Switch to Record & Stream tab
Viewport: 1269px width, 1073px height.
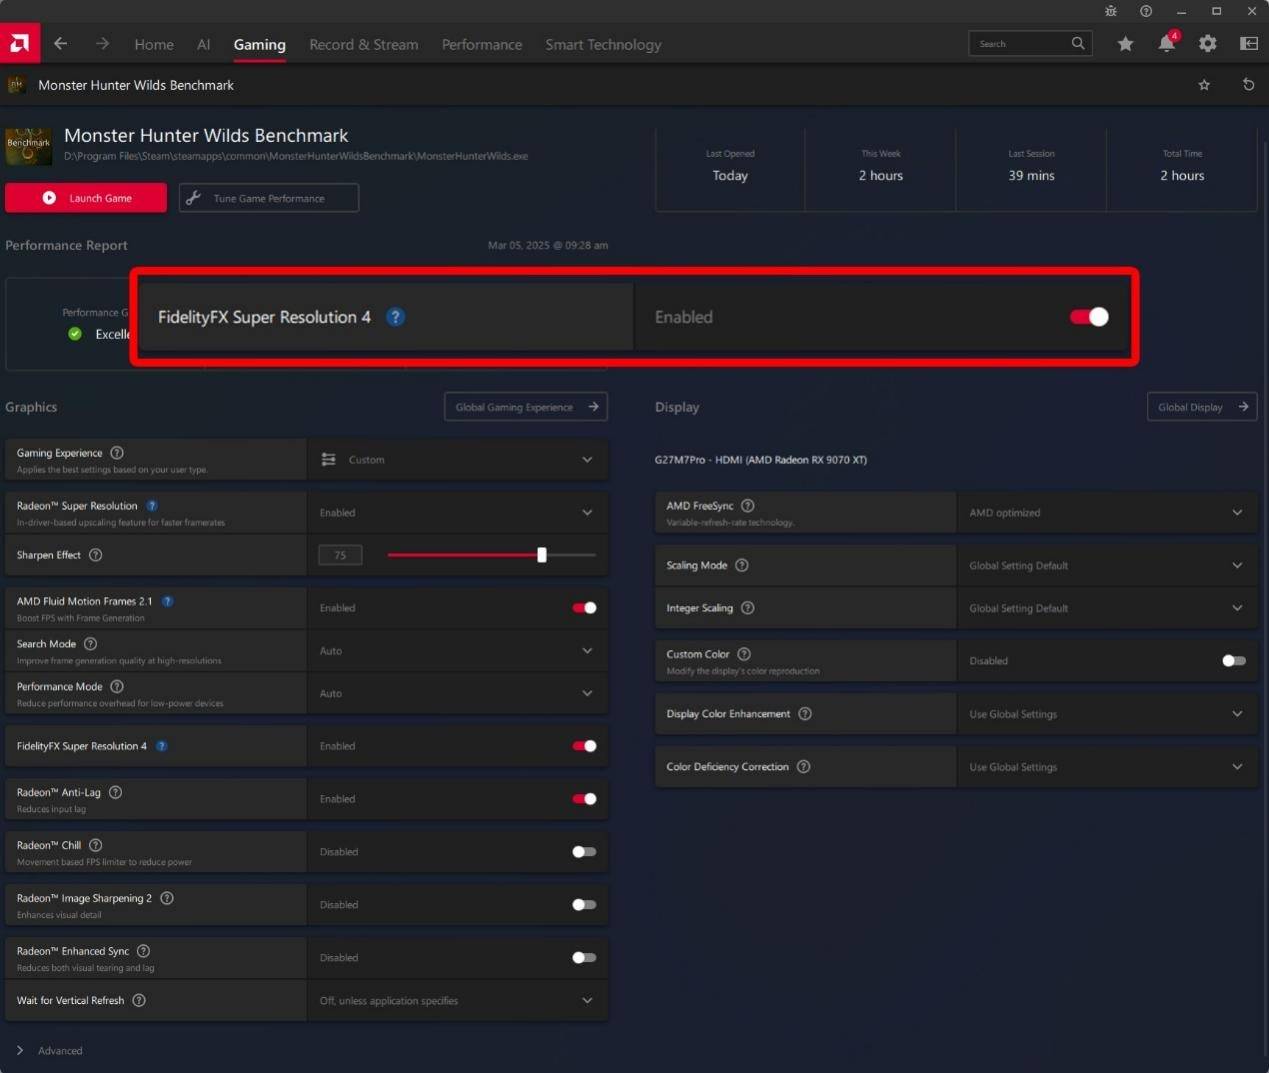pos(364,45)
